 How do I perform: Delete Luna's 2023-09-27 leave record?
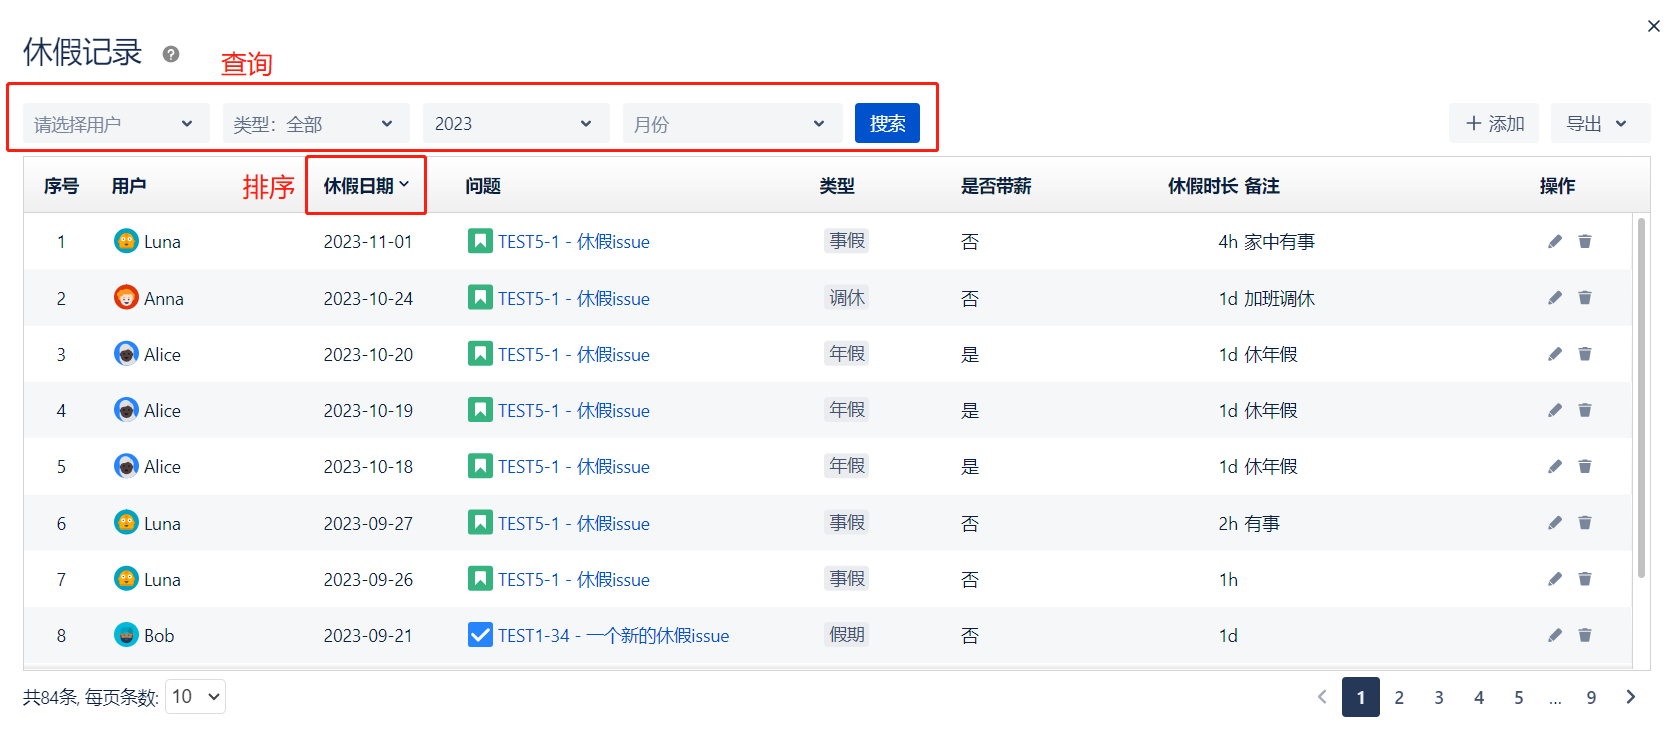point(1584,523)
